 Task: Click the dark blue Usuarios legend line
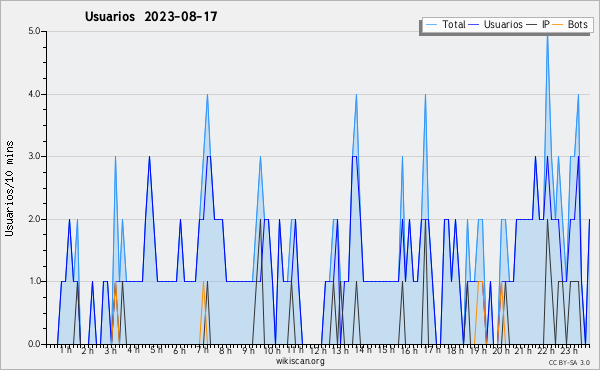[x=474, y=25]
